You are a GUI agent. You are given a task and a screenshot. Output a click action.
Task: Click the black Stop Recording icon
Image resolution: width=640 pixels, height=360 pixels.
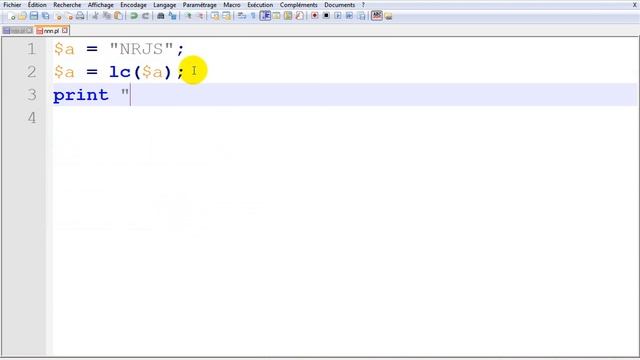(326, 16)
